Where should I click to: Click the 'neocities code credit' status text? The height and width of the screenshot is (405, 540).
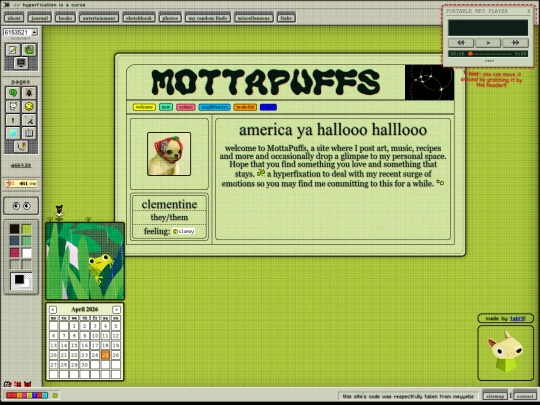408,396
